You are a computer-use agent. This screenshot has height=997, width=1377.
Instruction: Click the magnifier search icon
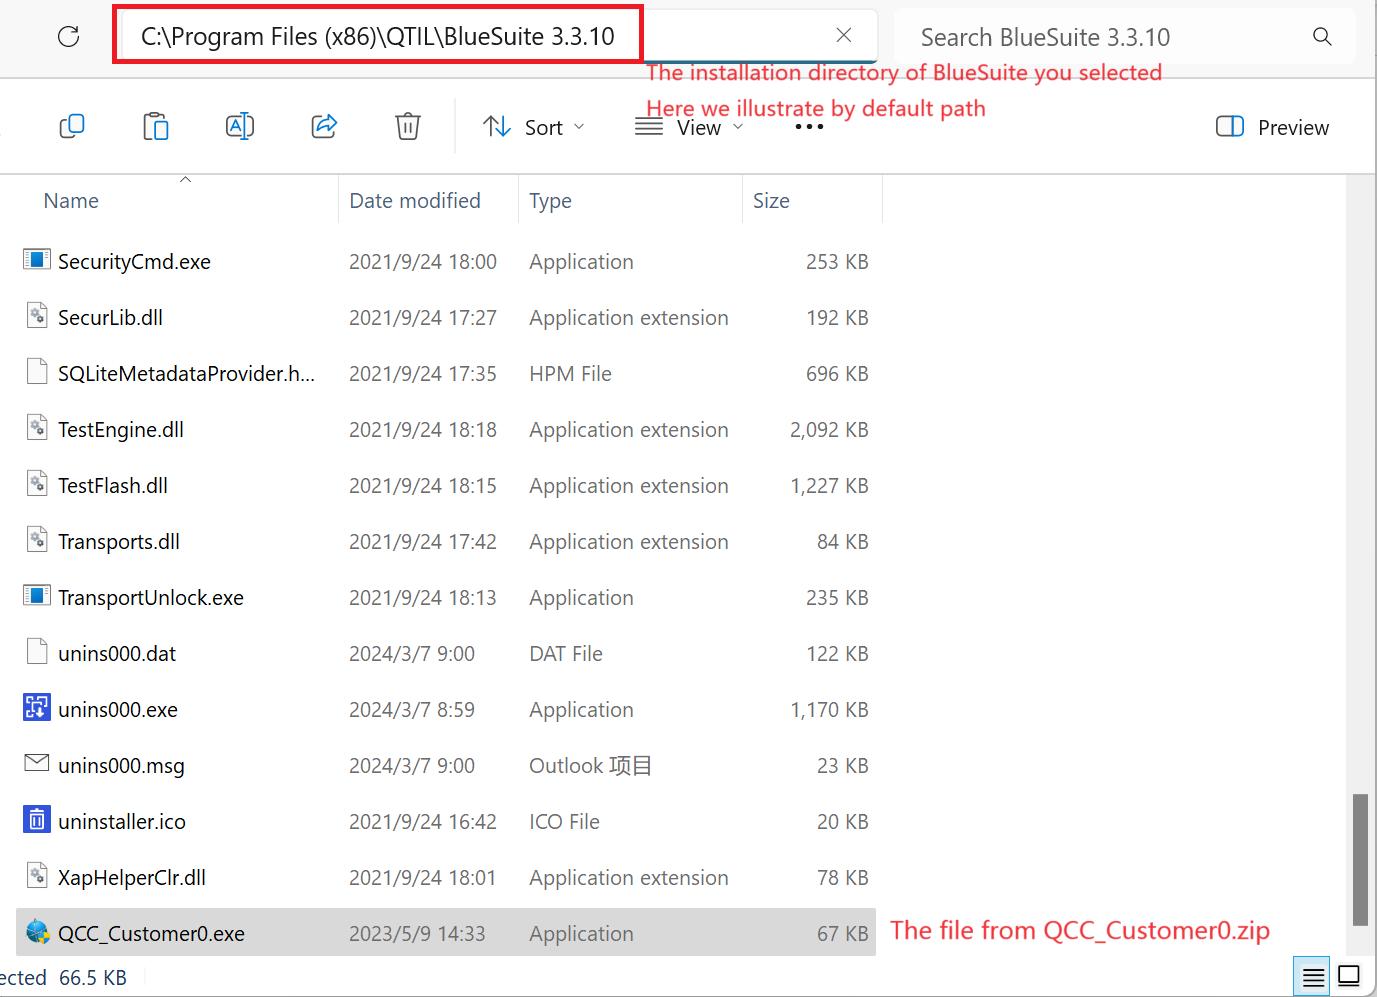coord(1322,37)
